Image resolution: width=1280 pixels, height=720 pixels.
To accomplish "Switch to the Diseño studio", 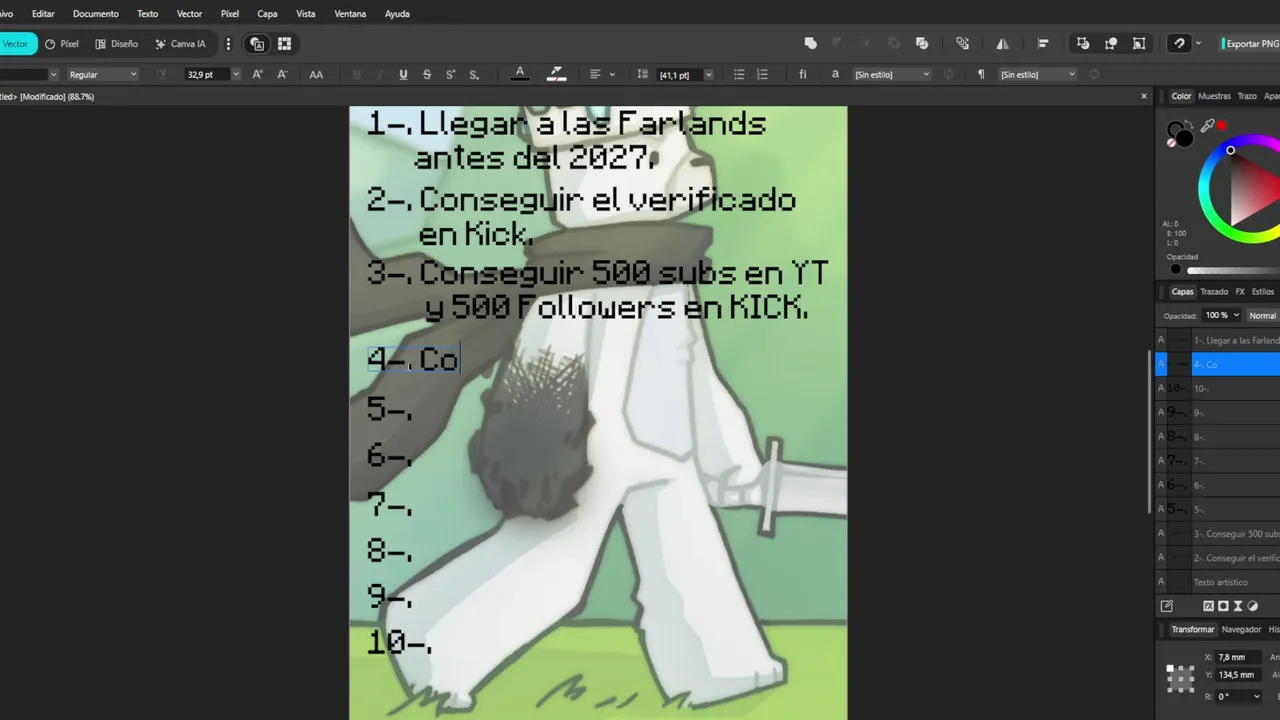I will coord(117,44).
